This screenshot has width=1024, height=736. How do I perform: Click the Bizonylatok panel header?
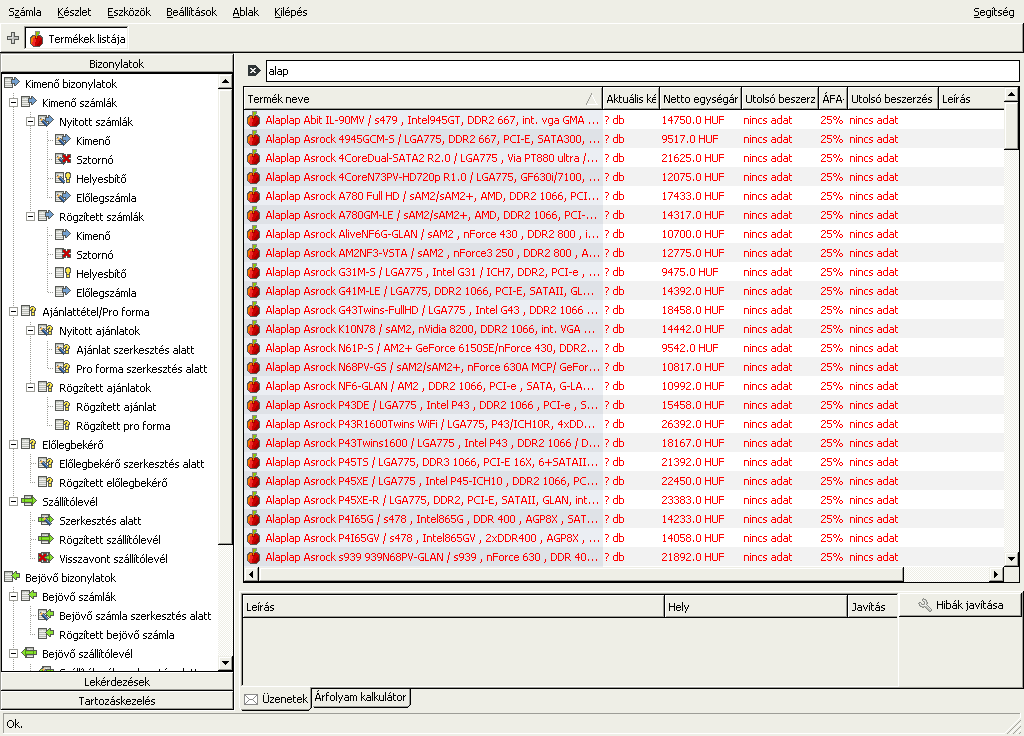117,63
